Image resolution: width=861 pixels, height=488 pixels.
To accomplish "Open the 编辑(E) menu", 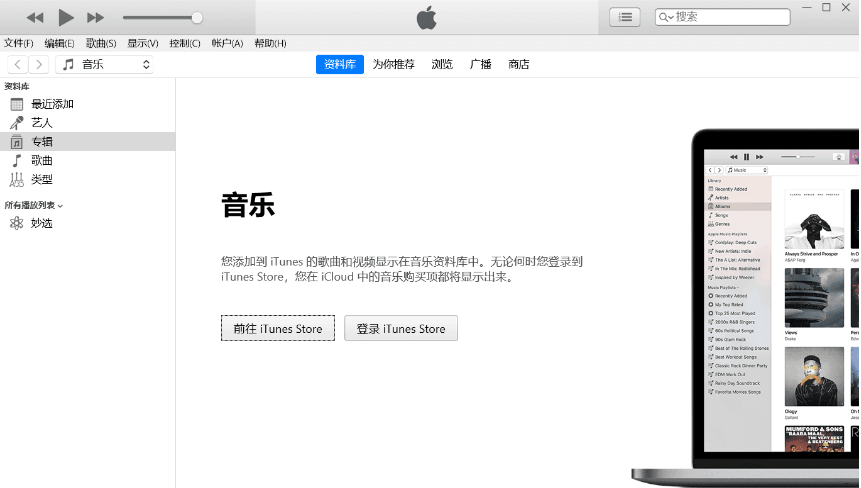I will 59,43.
